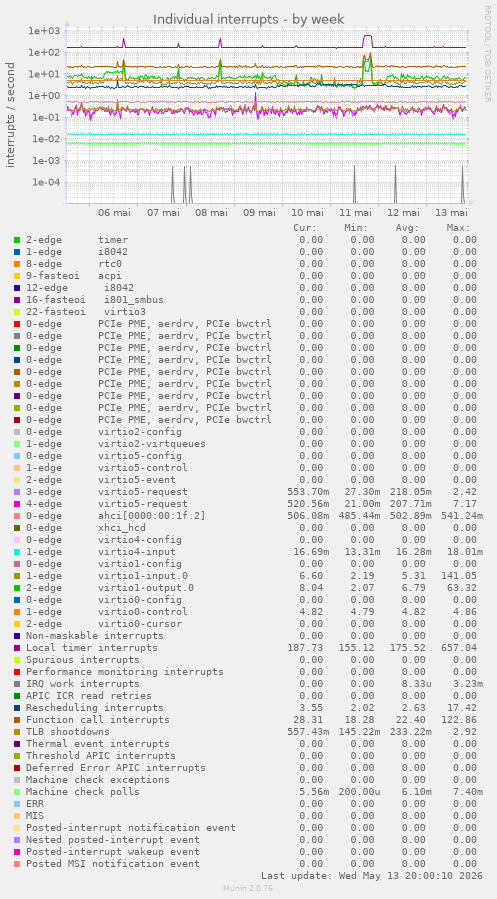Screen dimensions: 497x899
Task: Click the ahci[0000:00:1f.2] legend swatch
Action: tap(17, 515)
